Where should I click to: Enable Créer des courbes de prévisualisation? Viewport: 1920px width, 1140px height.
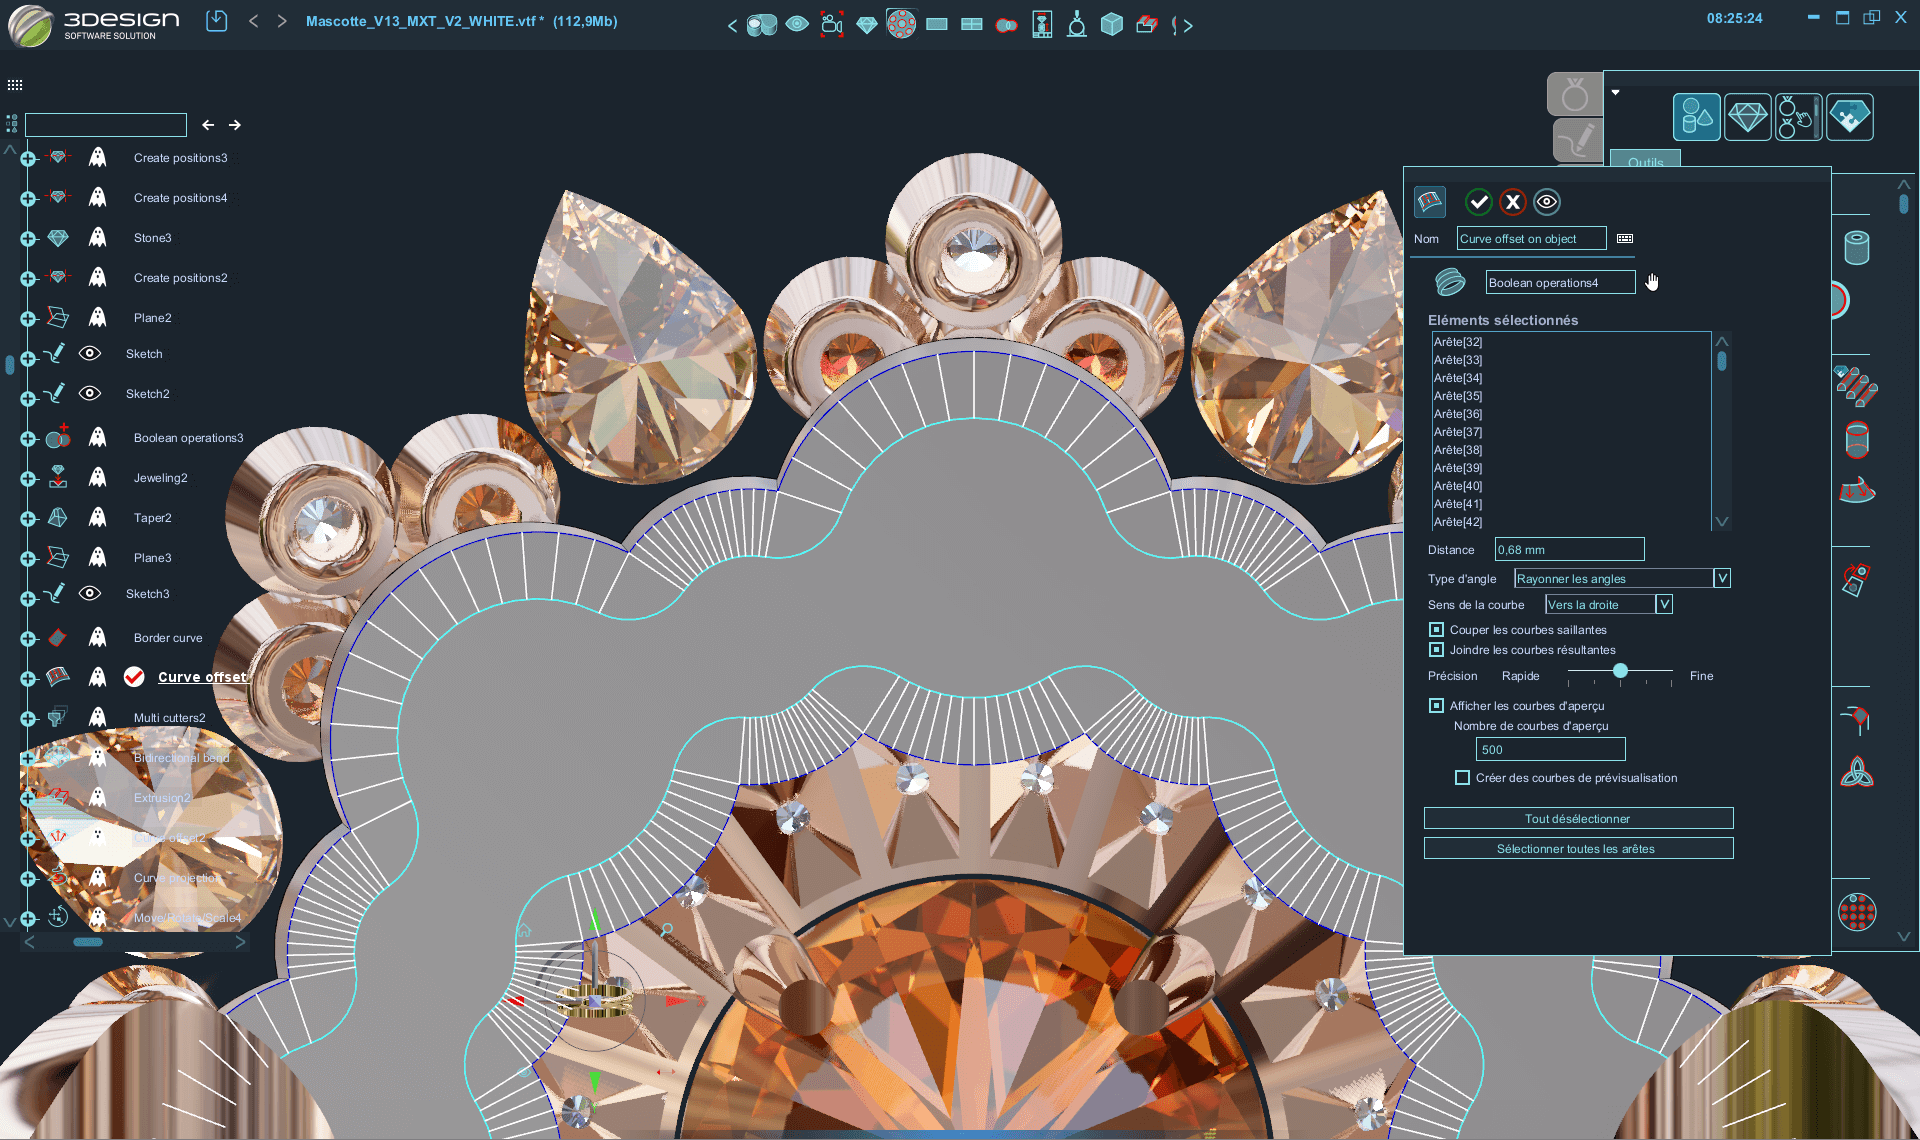pyautogui.click(x=1462, y=777)
